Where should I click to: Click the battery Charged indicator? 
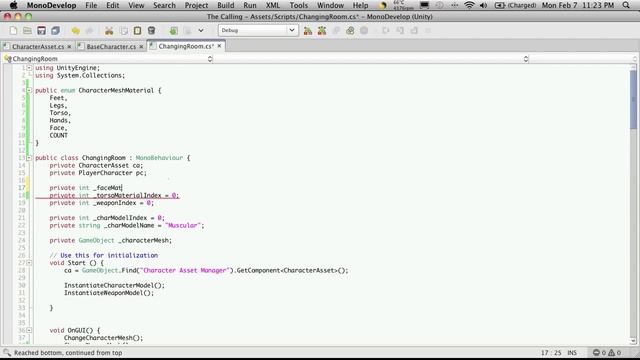[515, 5]
